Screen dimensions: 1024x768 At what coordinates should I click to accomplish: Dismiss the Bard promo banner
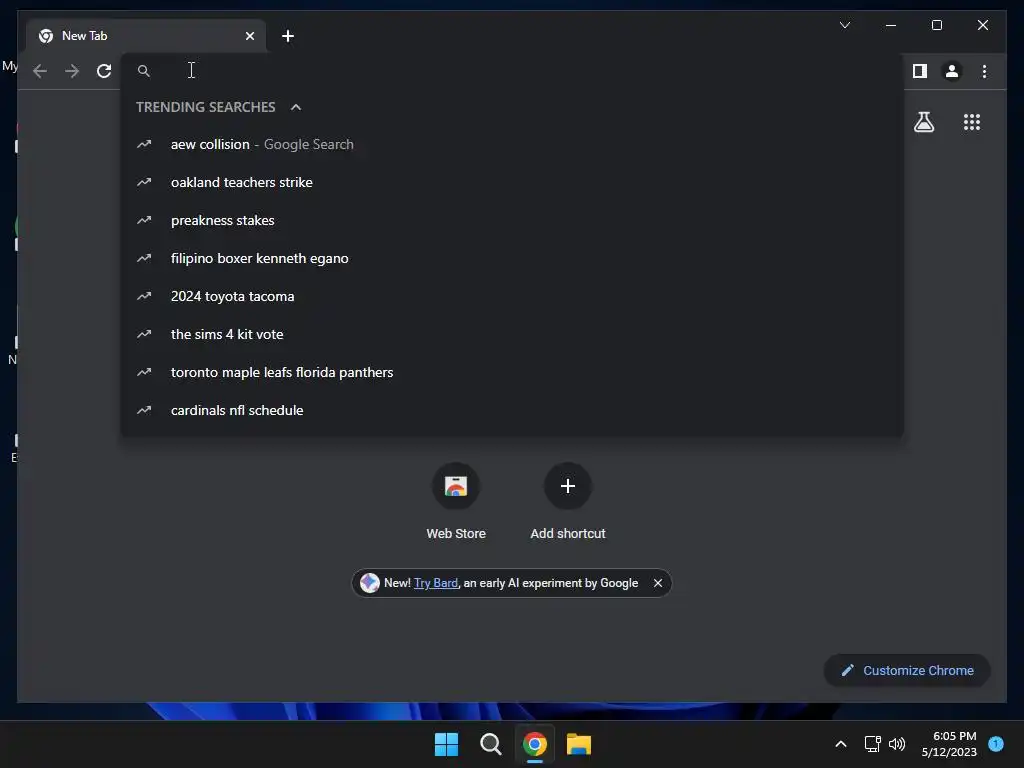[658, 583]
